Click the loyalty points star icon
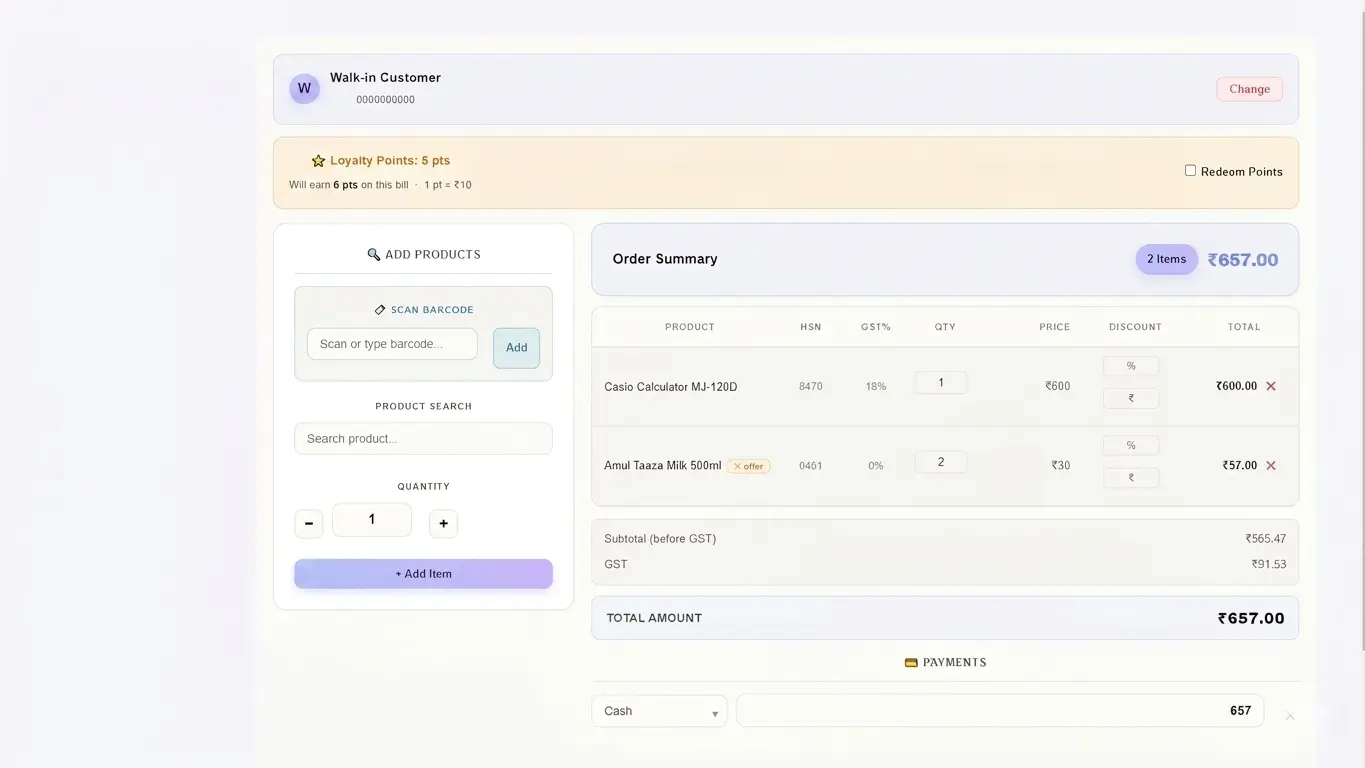 pos(318,160)
